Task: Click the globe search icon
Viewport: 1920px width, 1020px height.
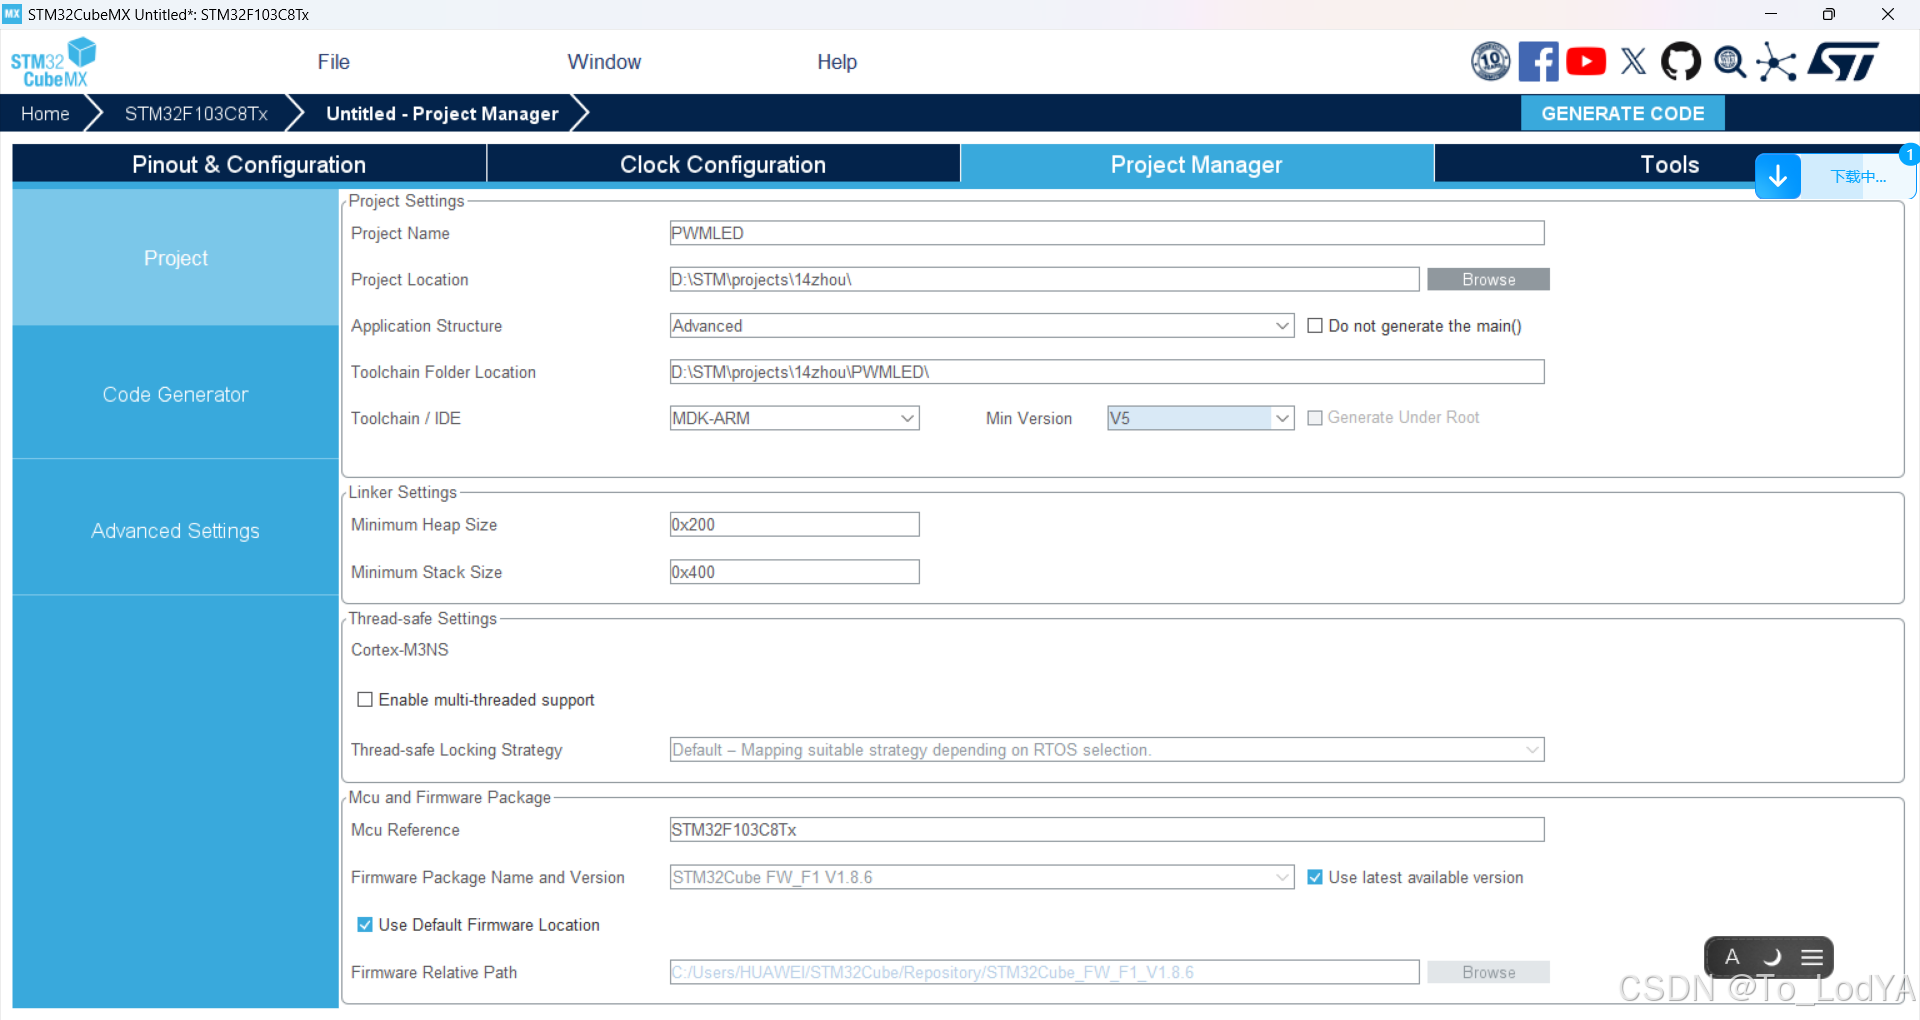Action: (1729, 62)
